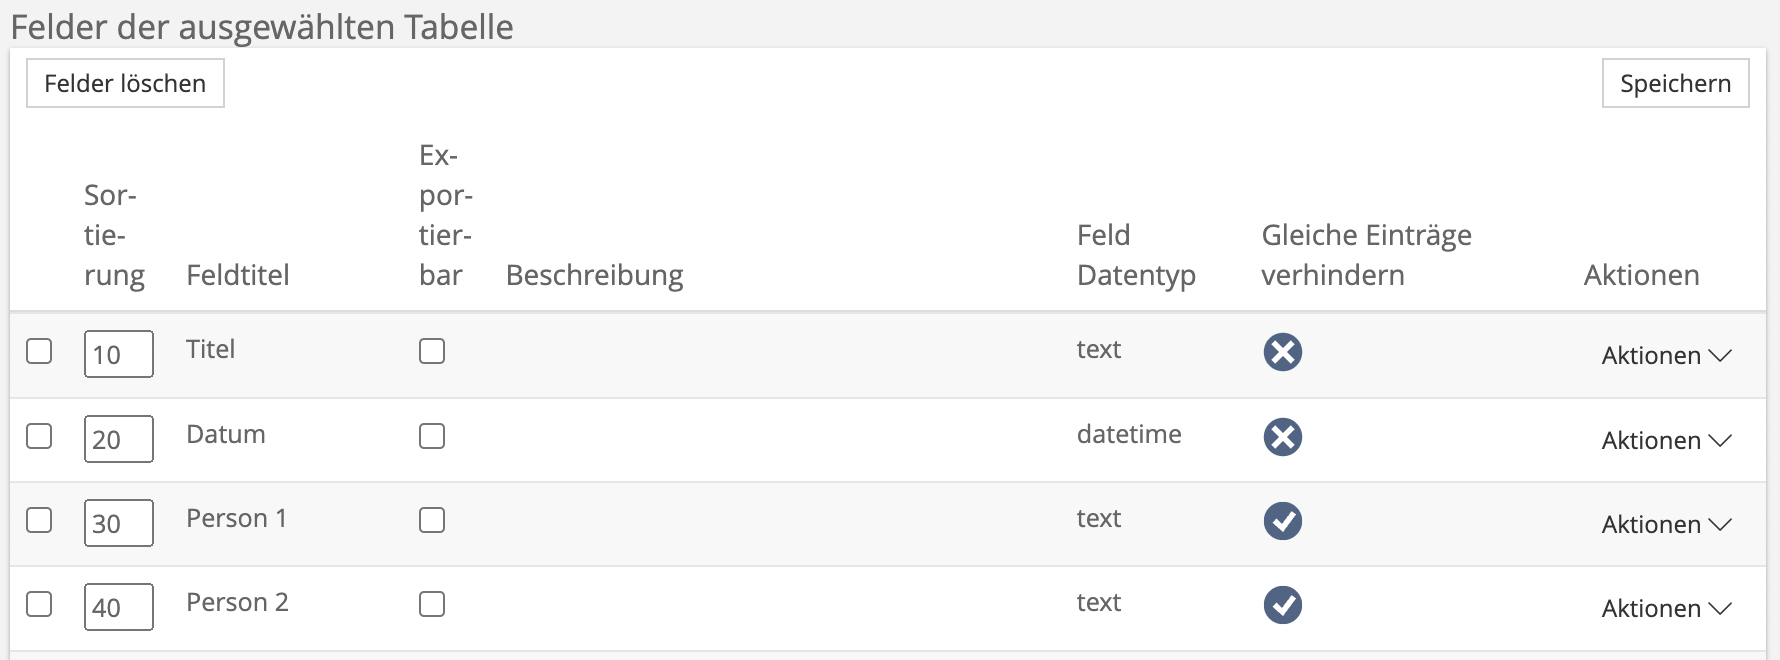The image size is (1780, 660).
Task: Focus the sort order field showing 10
Action: tap(118, 354)
